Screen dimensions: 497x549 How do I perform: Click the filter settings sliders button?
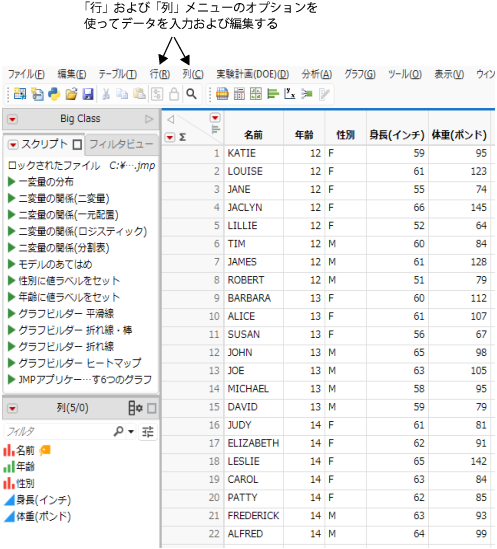click(x=148, y=432)
